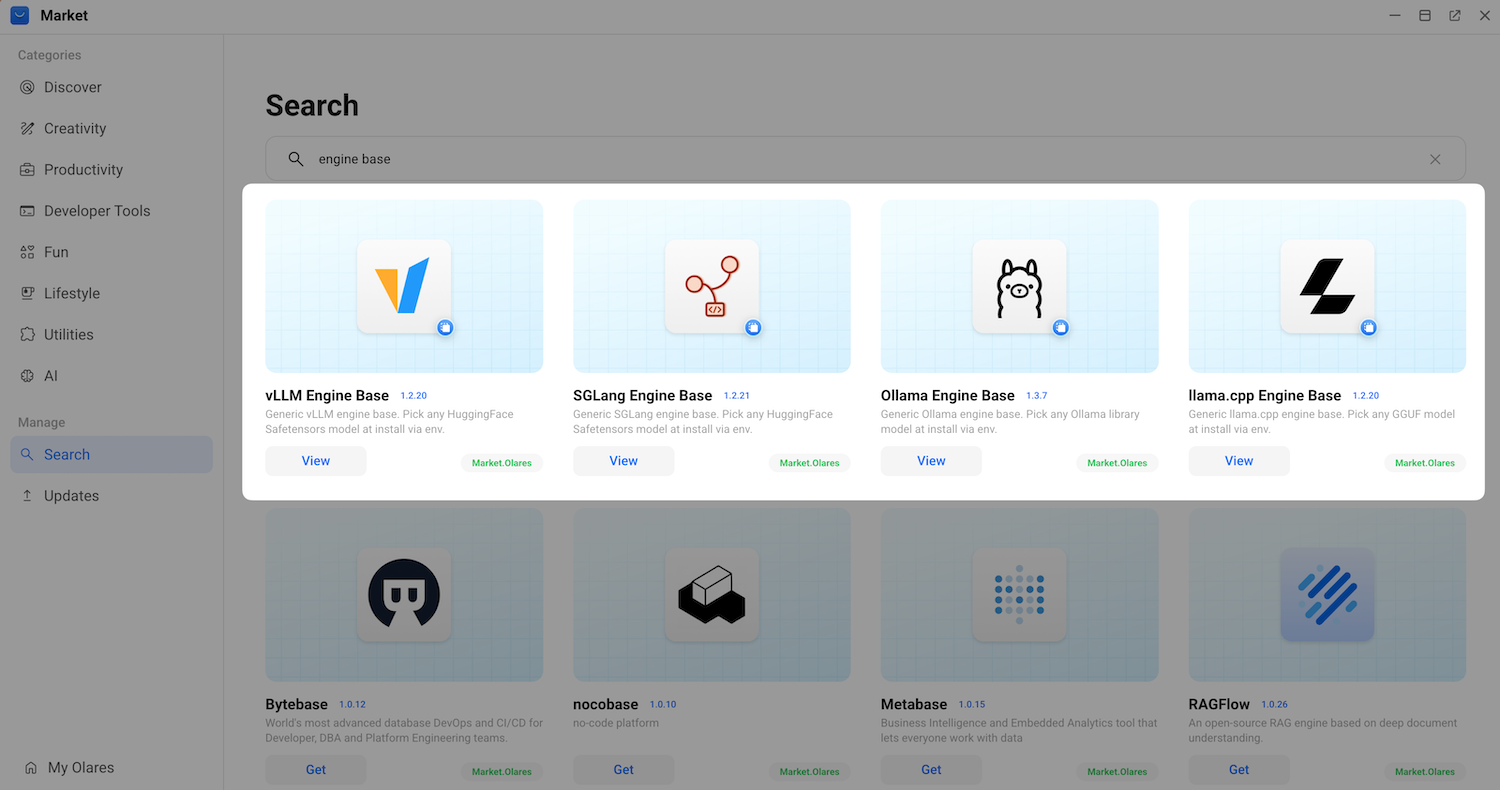The height and width of the screenshot is (790, 1500).
Task: Click the blue badge on Ollama icon
Action: pyautogui.click(x=1061, y=327)
